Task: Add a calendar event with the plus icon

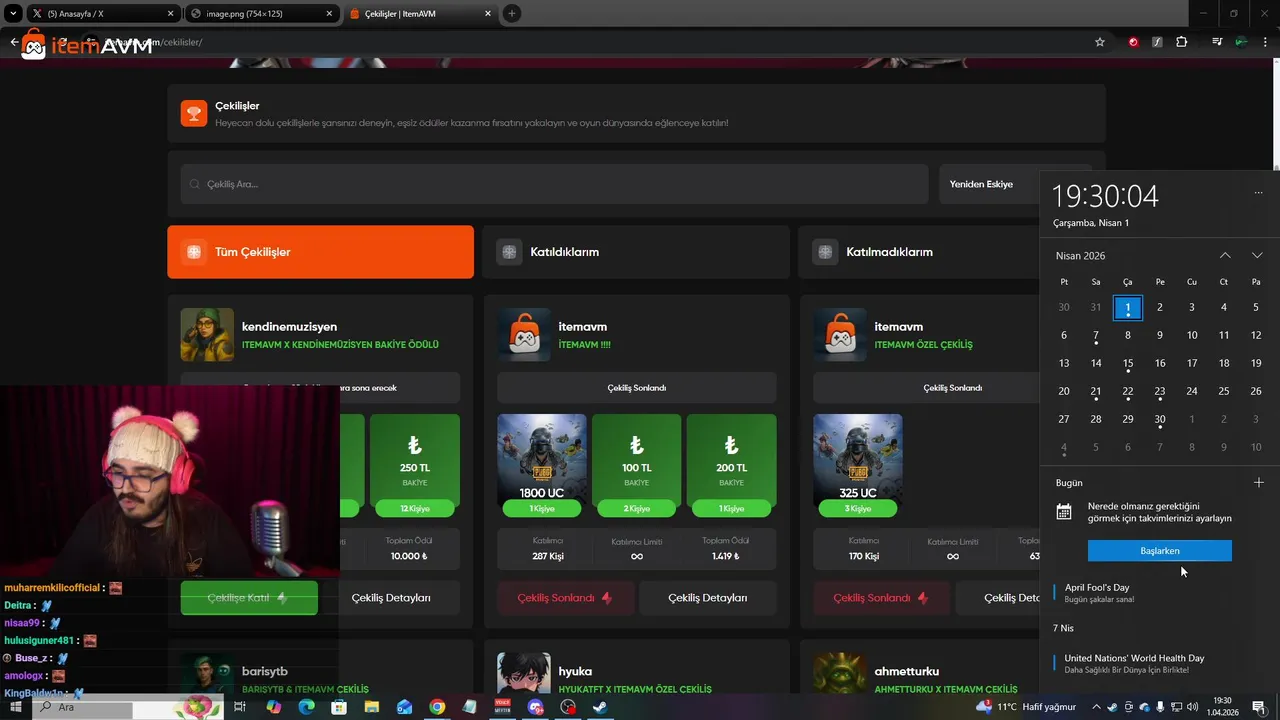Action: (x=1258, y=482)
